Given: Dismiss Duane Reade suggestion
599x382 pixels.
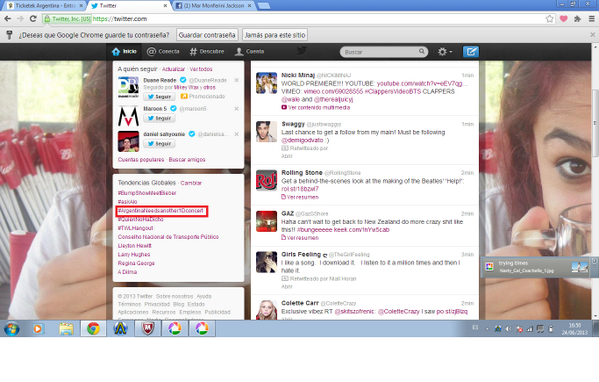Looking at the screenshot, I should 236,80.
